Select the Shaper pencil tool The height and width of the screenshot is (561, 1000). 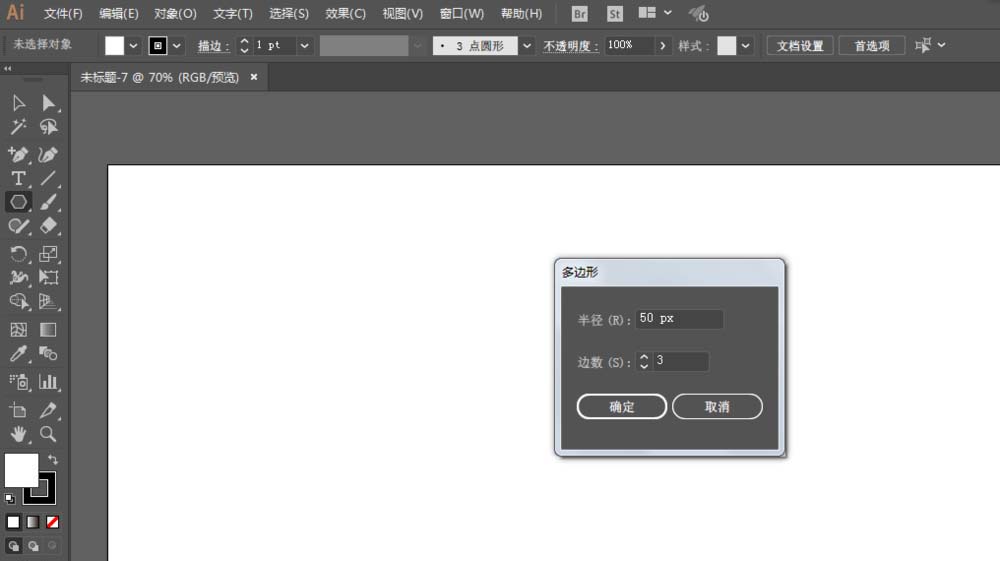[x=18, y=226]
